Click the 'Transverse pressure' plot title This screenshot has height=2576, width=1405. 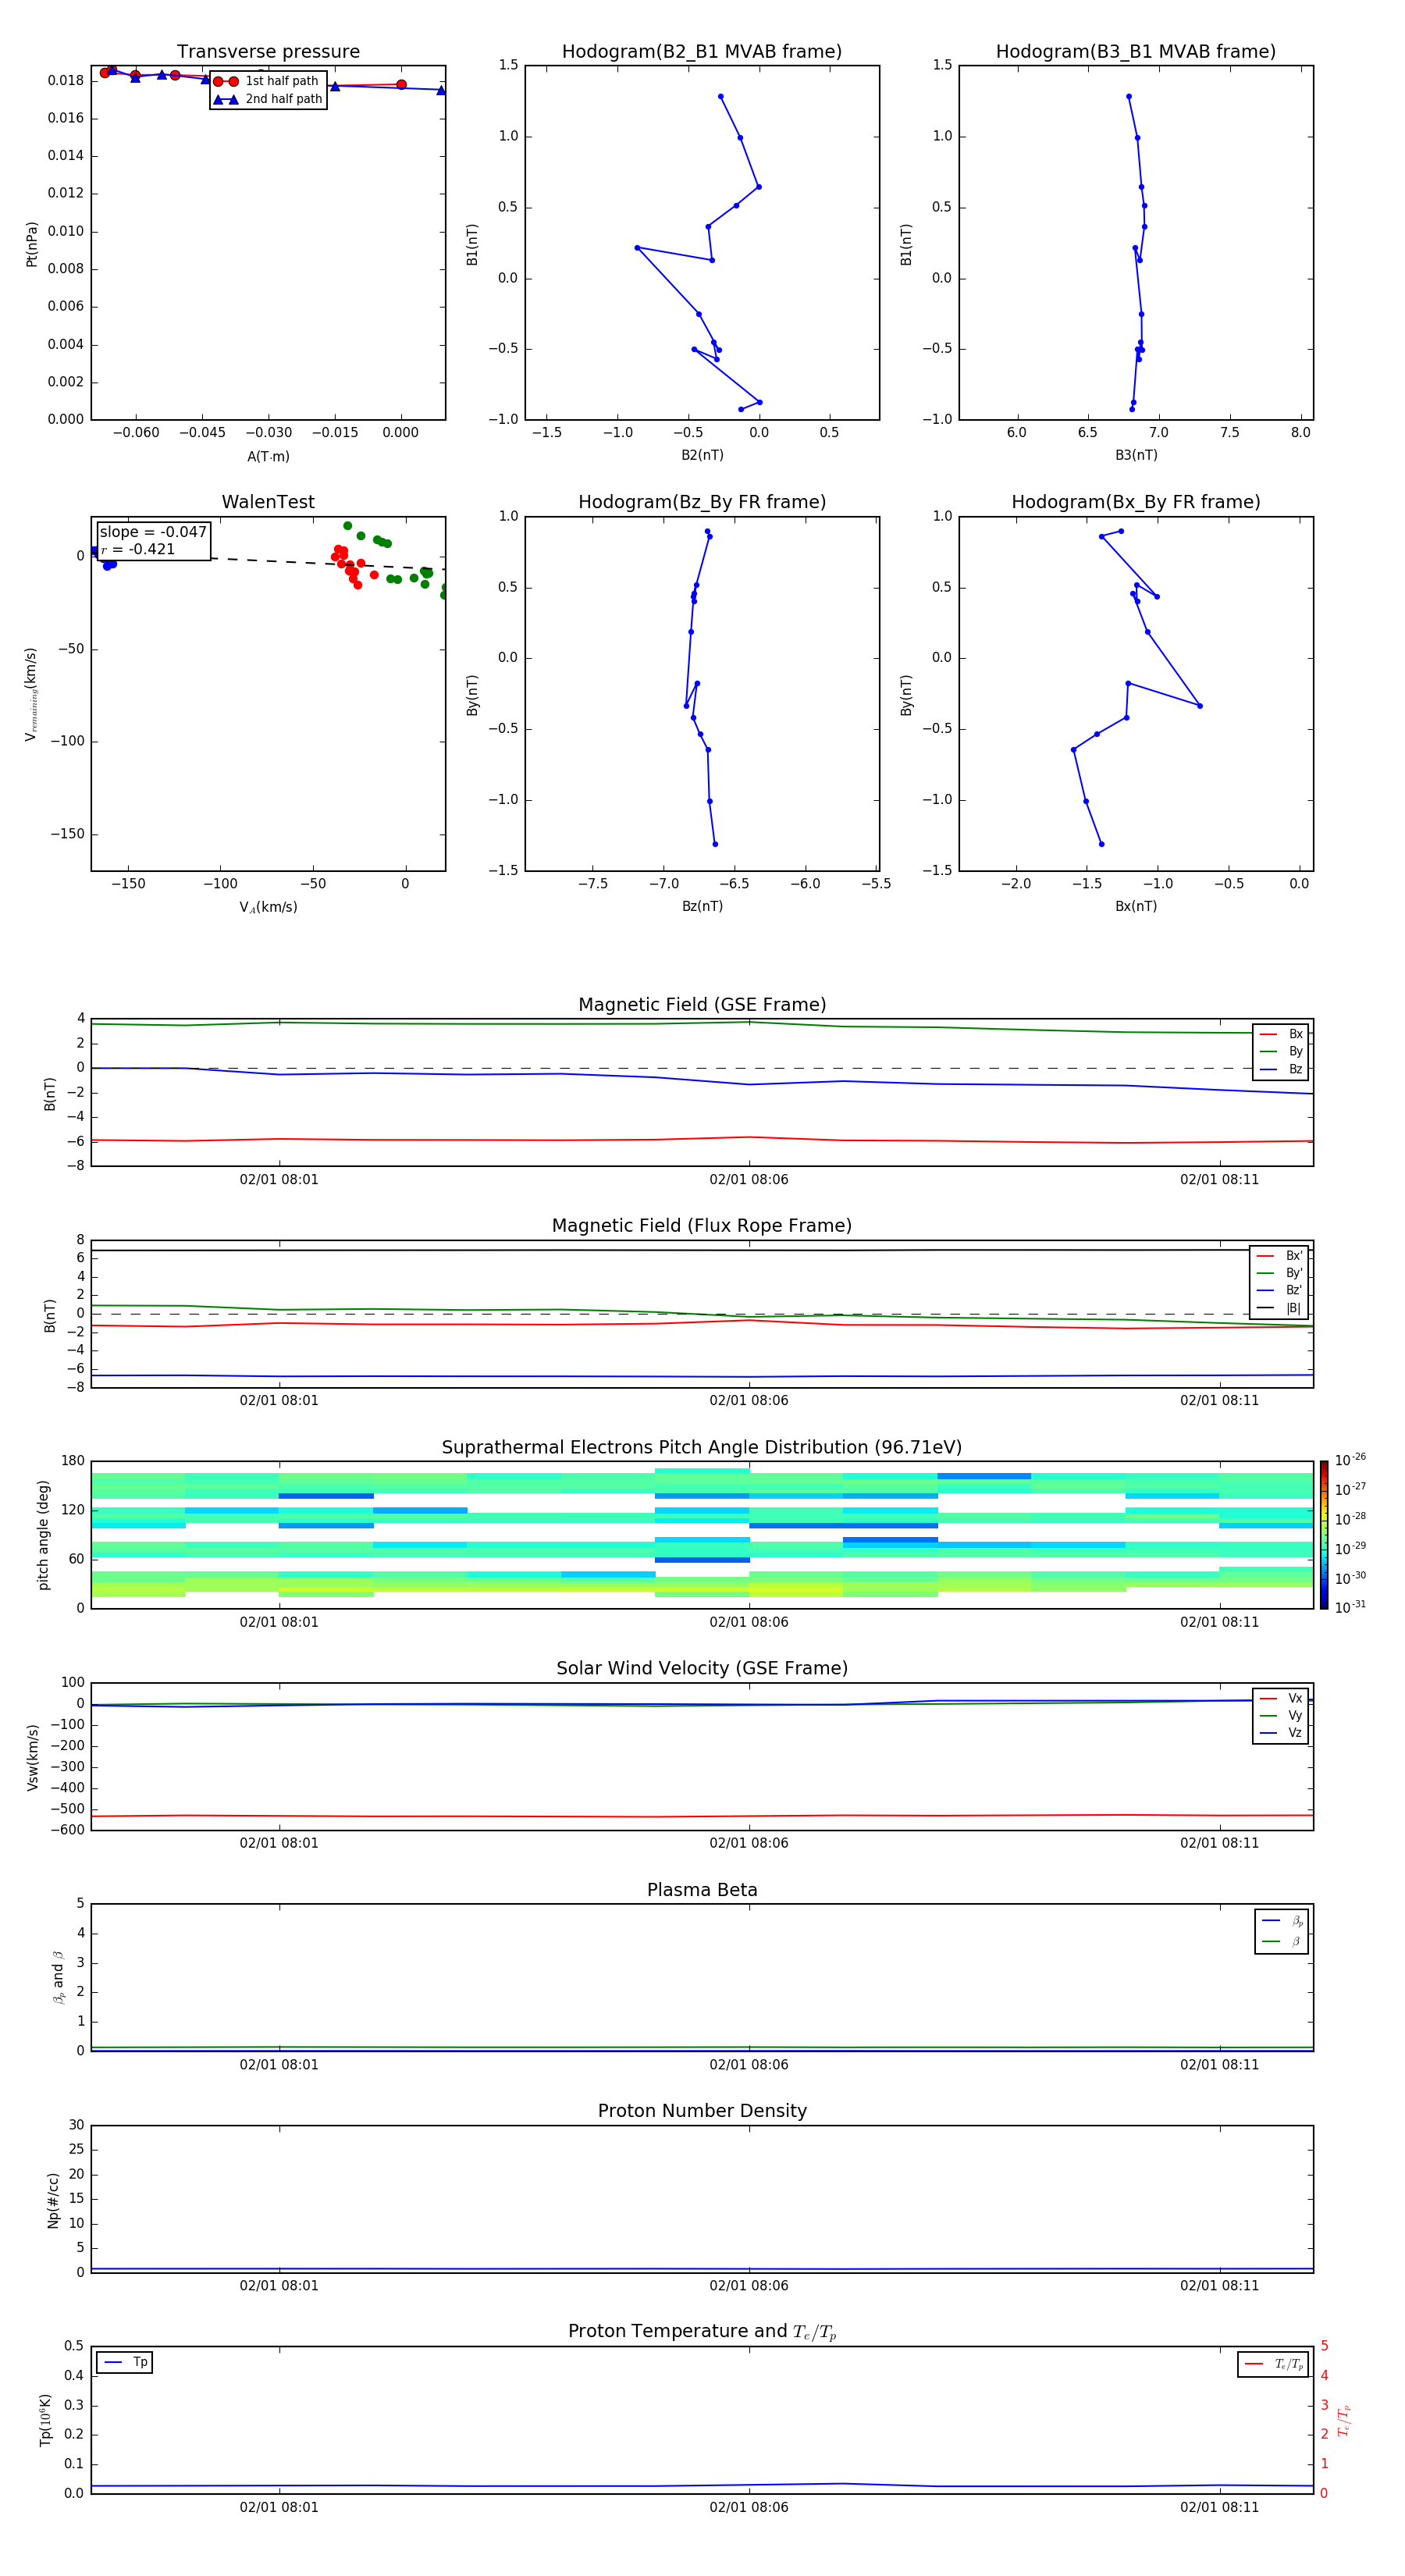coord(268,52)
